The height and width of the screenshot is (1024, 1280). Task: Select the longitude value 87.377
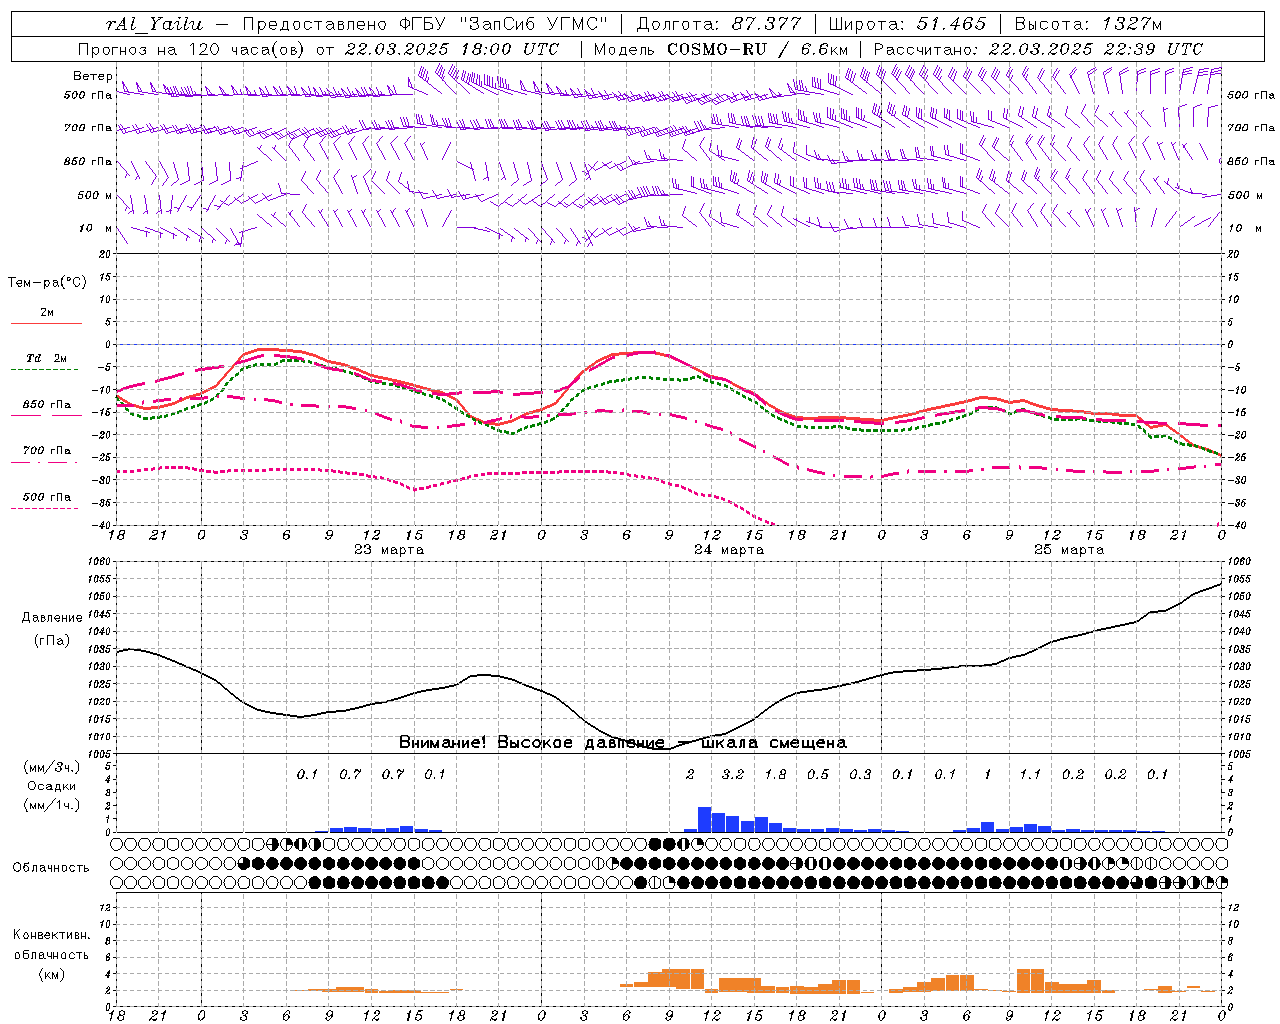[x=765, y=24]
